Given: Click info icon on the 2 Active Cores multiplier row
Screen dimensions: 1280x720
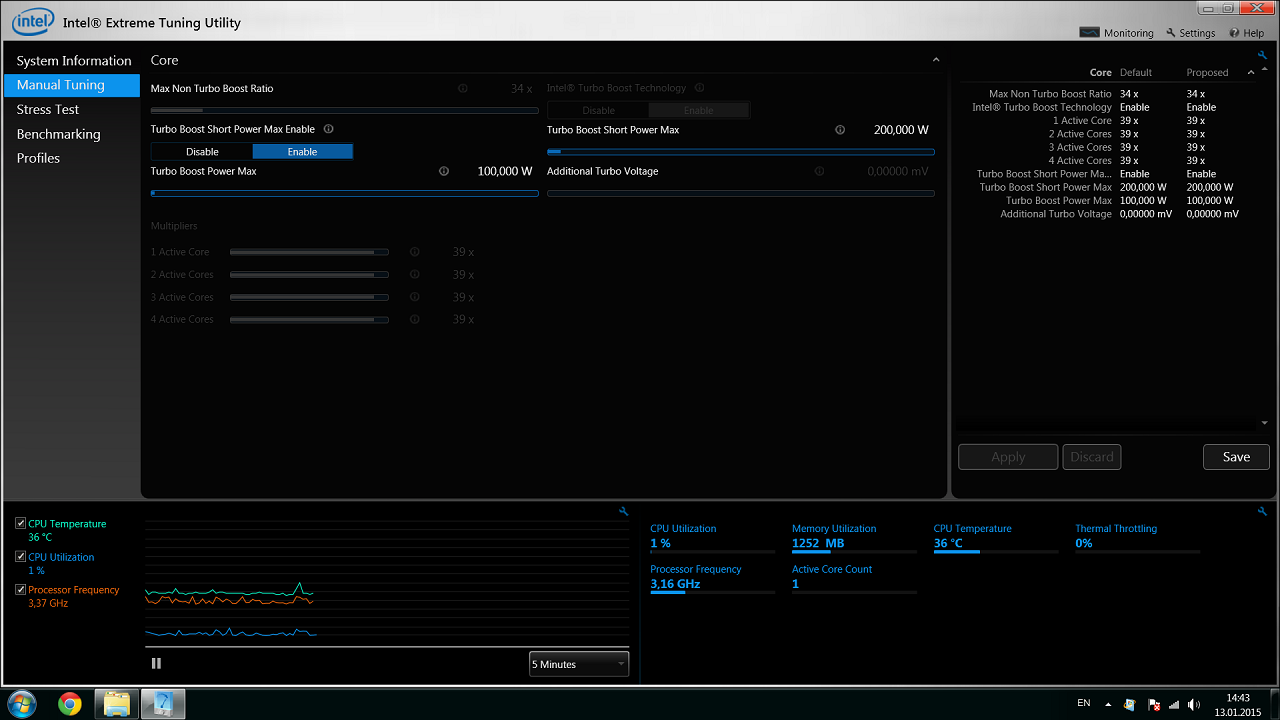Looking at the screenshot, I should coord(415,275).
